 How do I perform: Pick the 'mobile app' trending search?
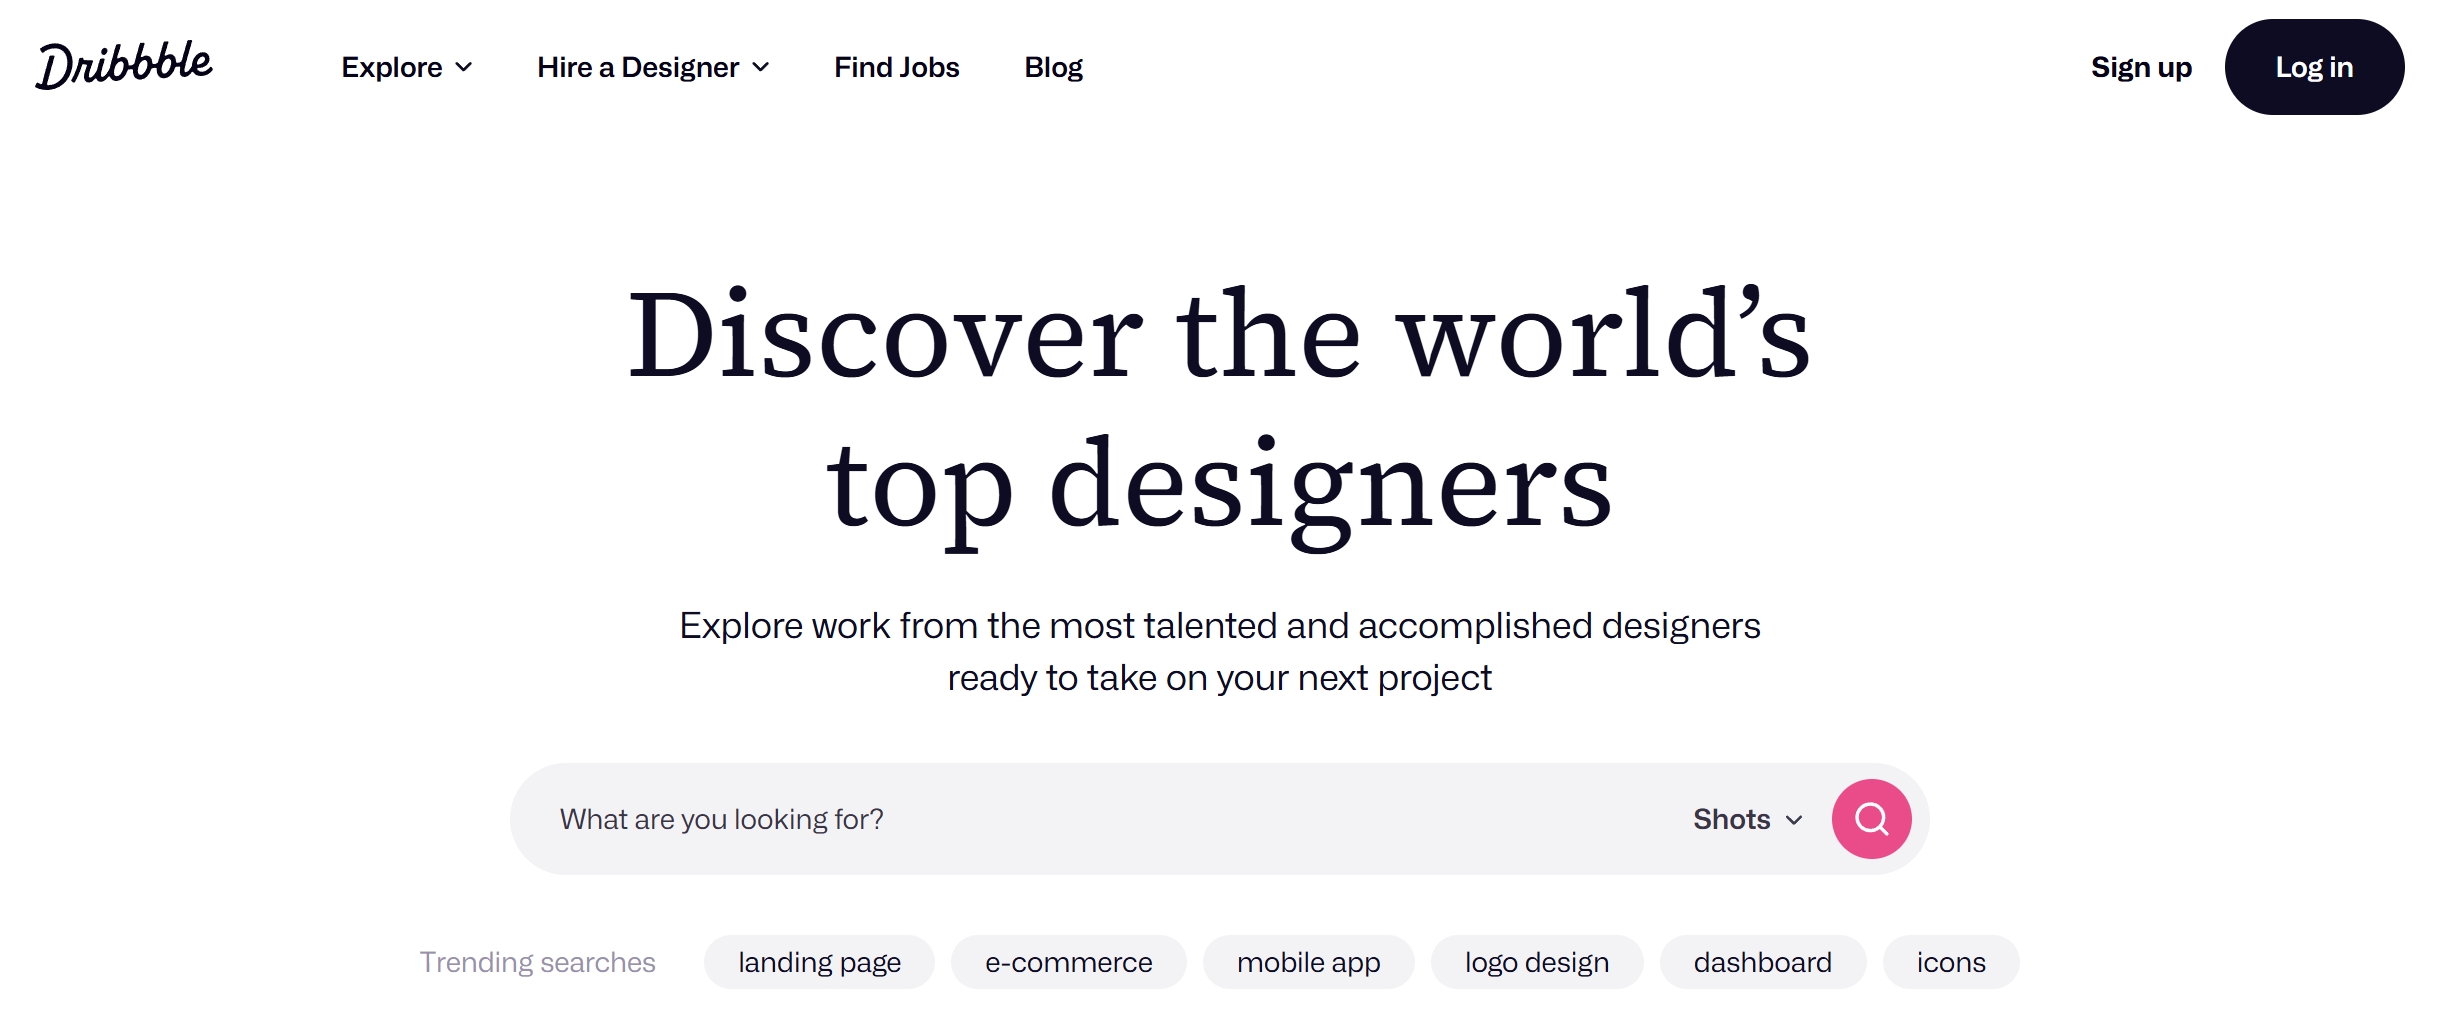(x=1308, y=962)
